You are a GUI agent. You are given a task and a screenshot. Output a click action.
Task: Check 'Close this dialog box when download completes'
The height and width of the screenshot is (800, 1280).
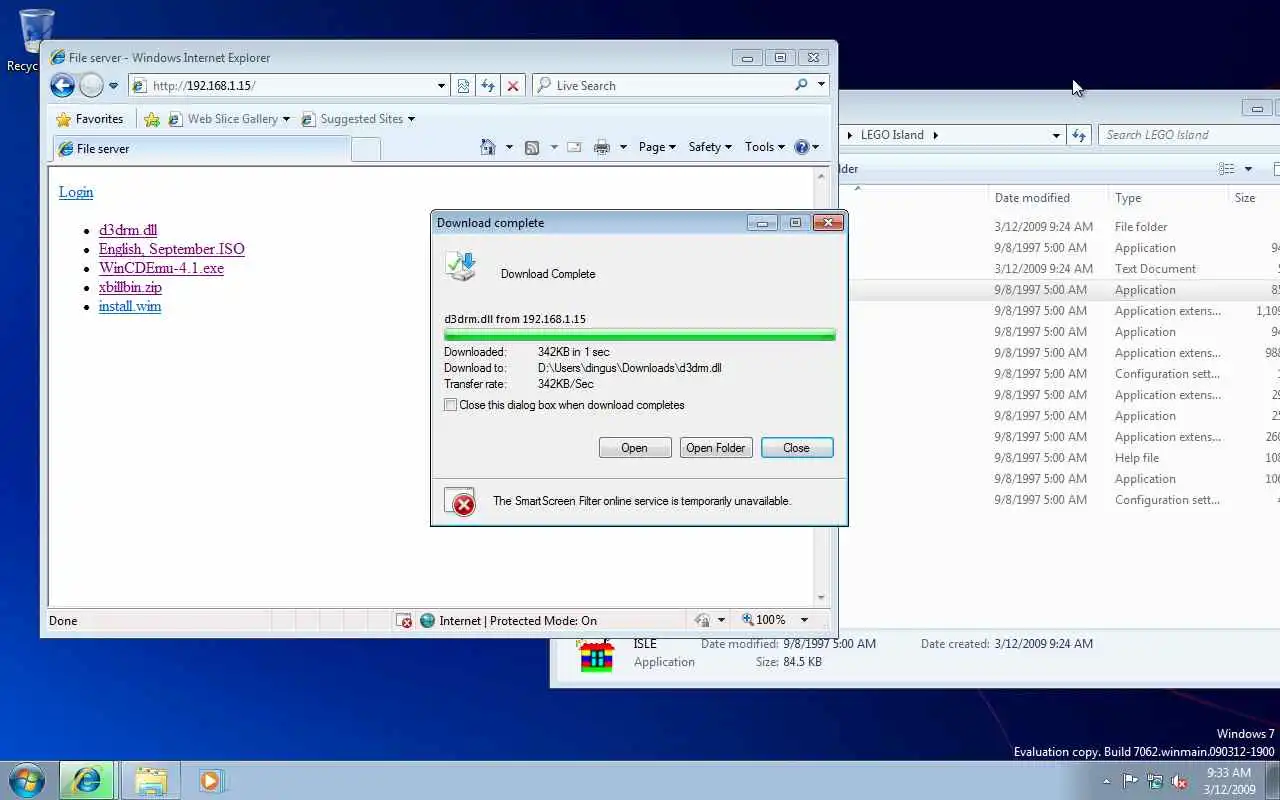451,405
